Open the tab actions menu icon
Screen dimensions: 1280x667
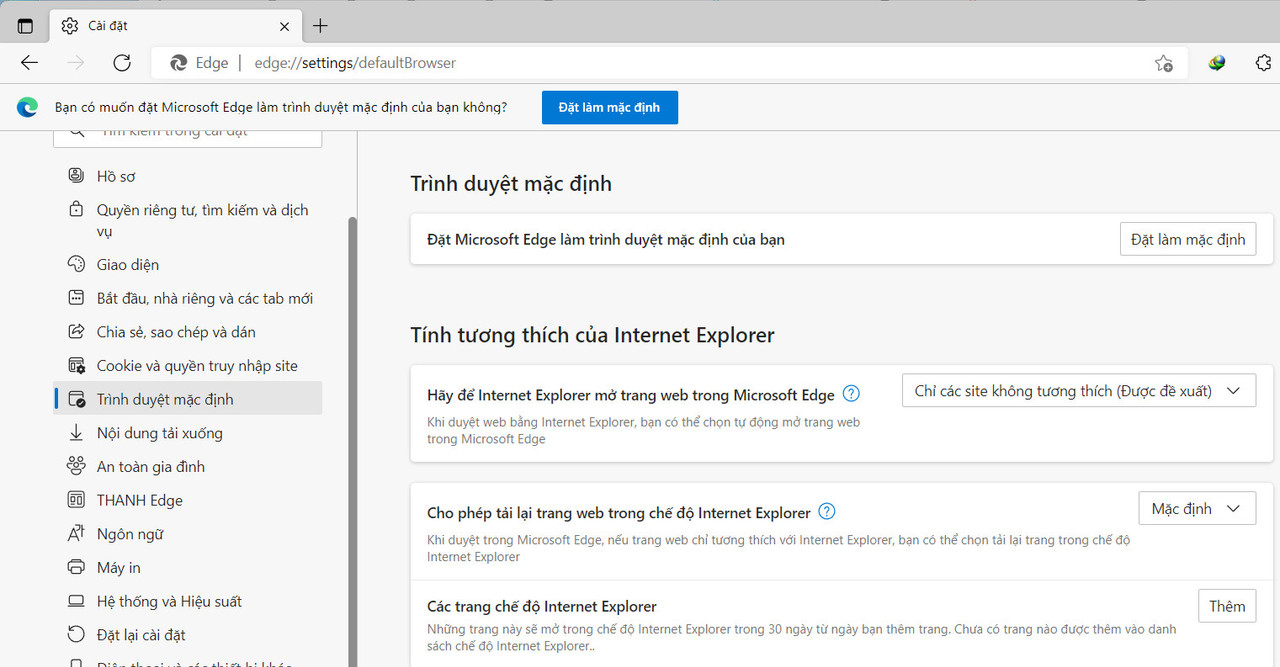(25, 26)
